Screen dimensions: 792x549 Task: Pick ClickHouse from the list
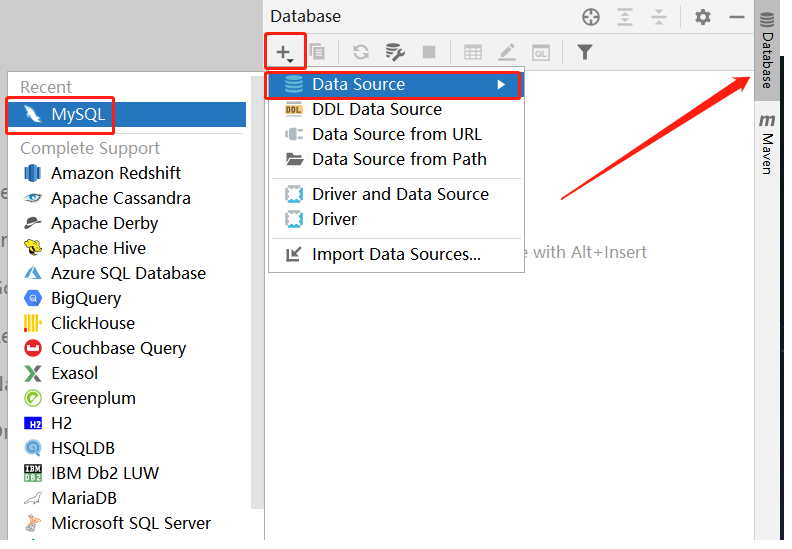point(126,323)
